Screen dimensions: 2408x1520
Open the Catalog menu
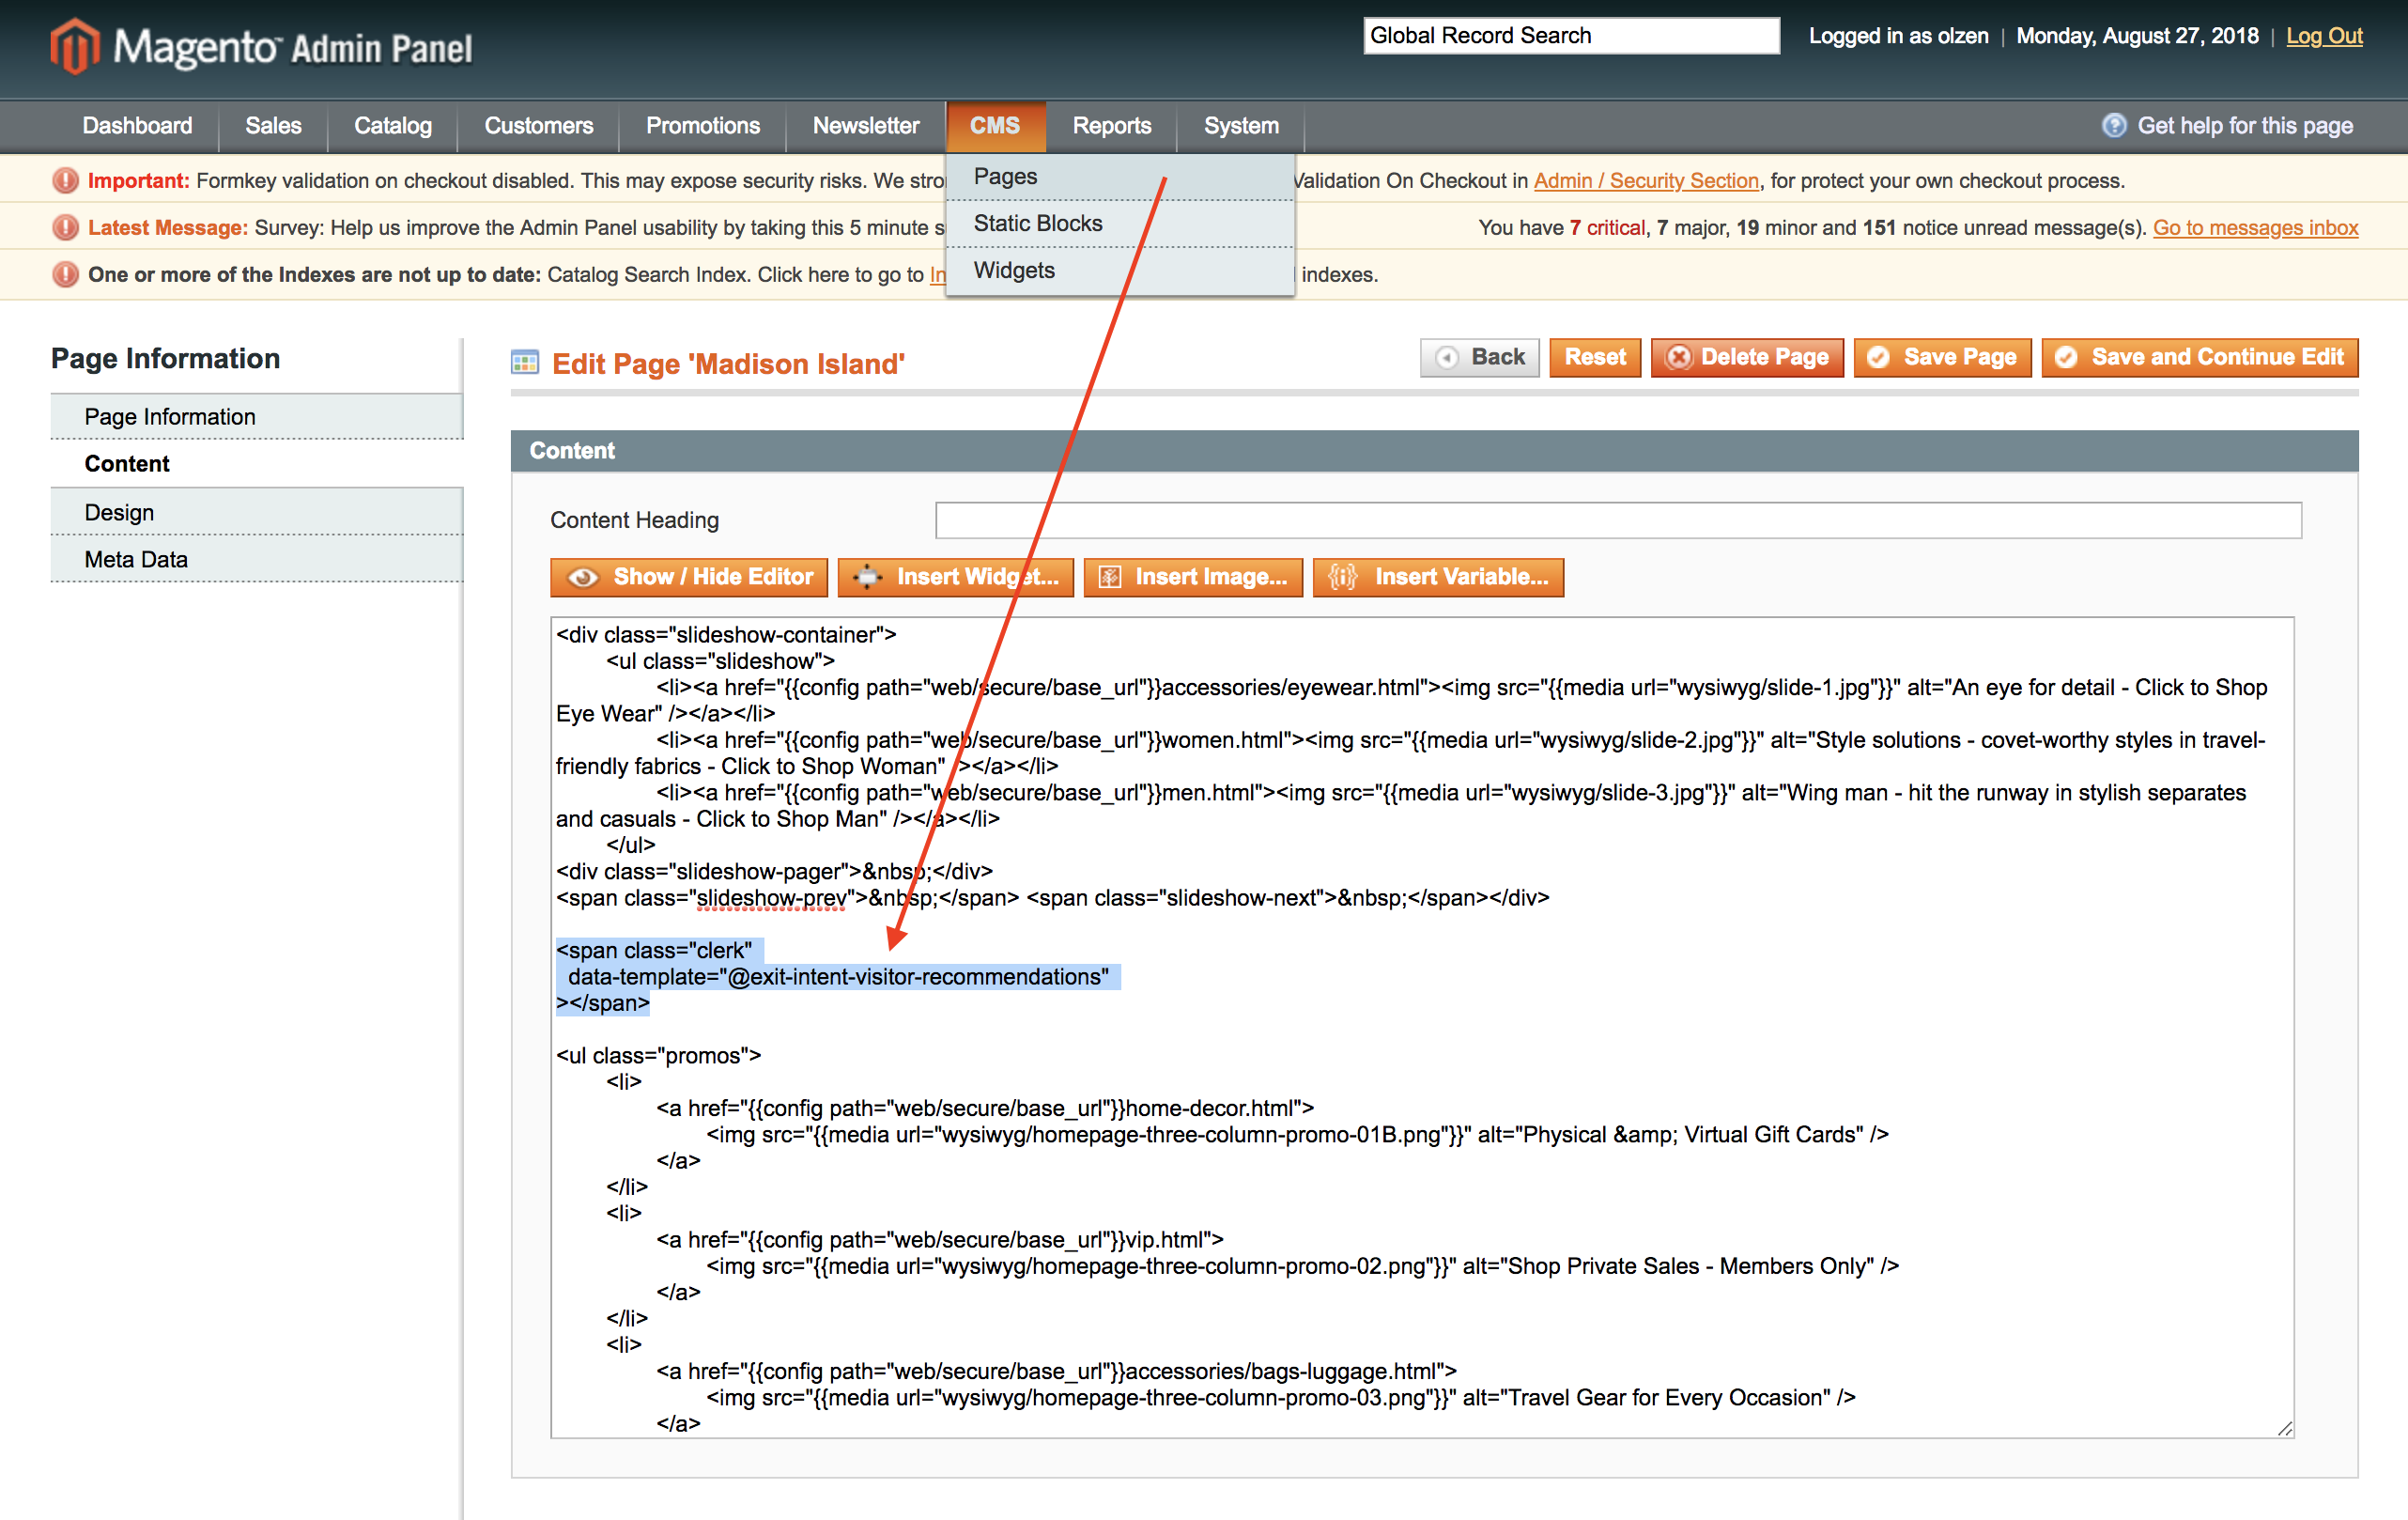393,126
